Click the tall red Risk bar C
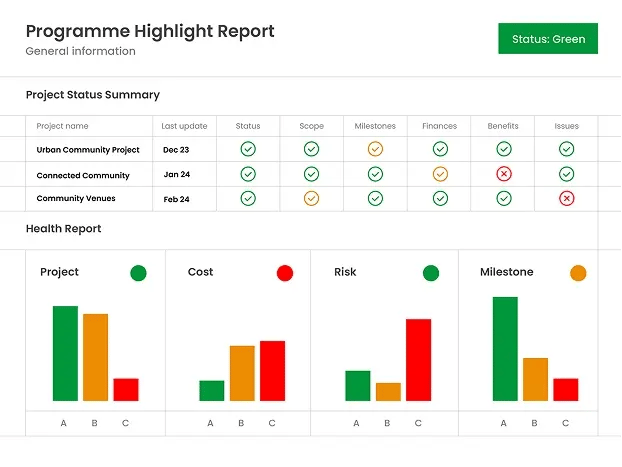622x467 pixels. tap(418, 359)
